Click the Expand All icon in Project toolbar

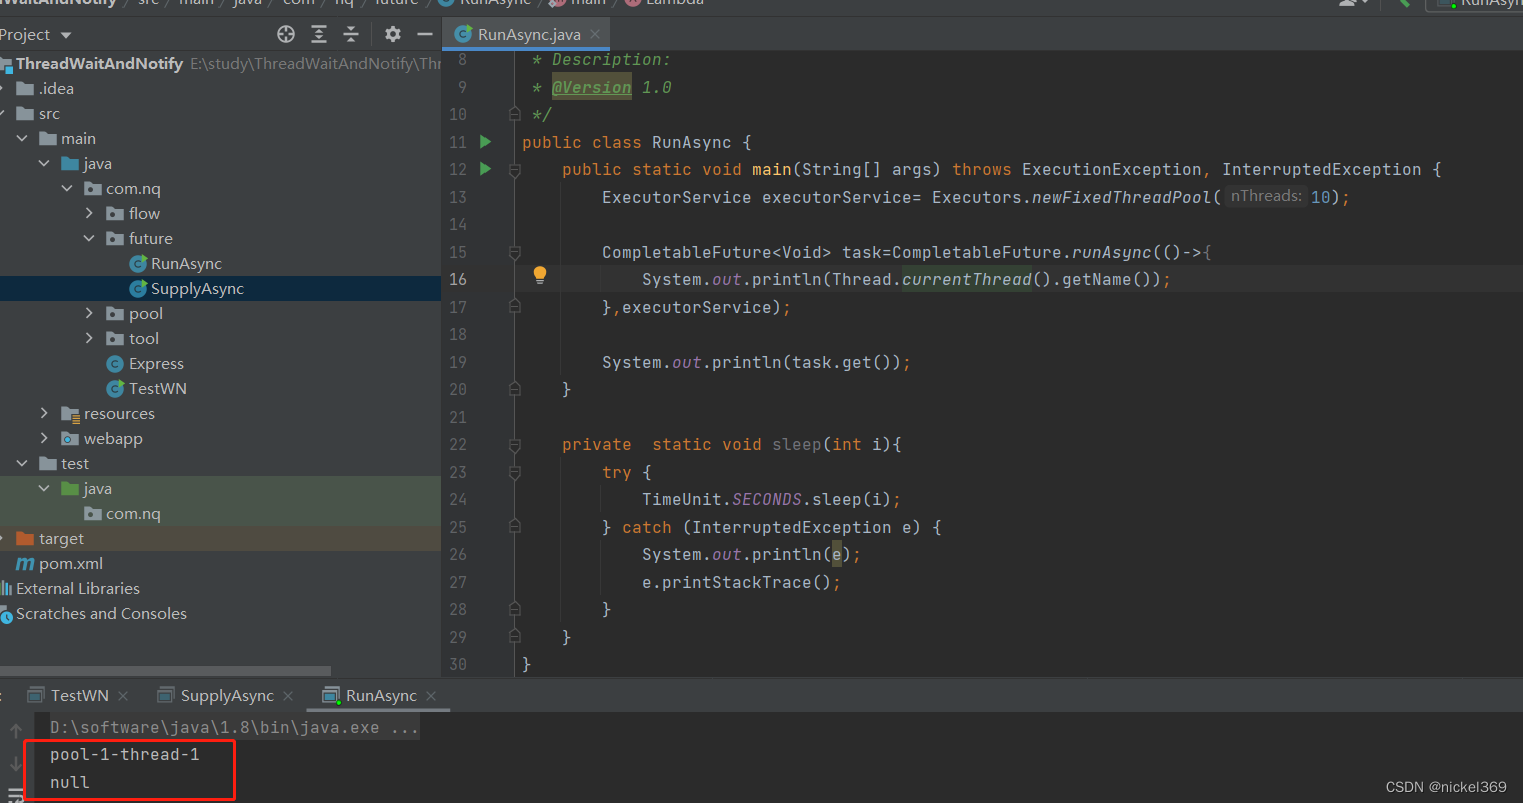pos(319,34)
